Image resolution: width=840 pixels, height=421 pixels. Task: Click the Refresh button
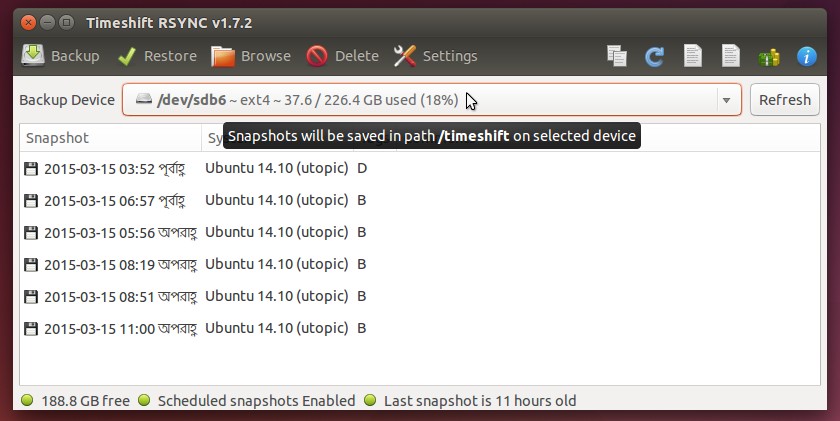point(785,100)
